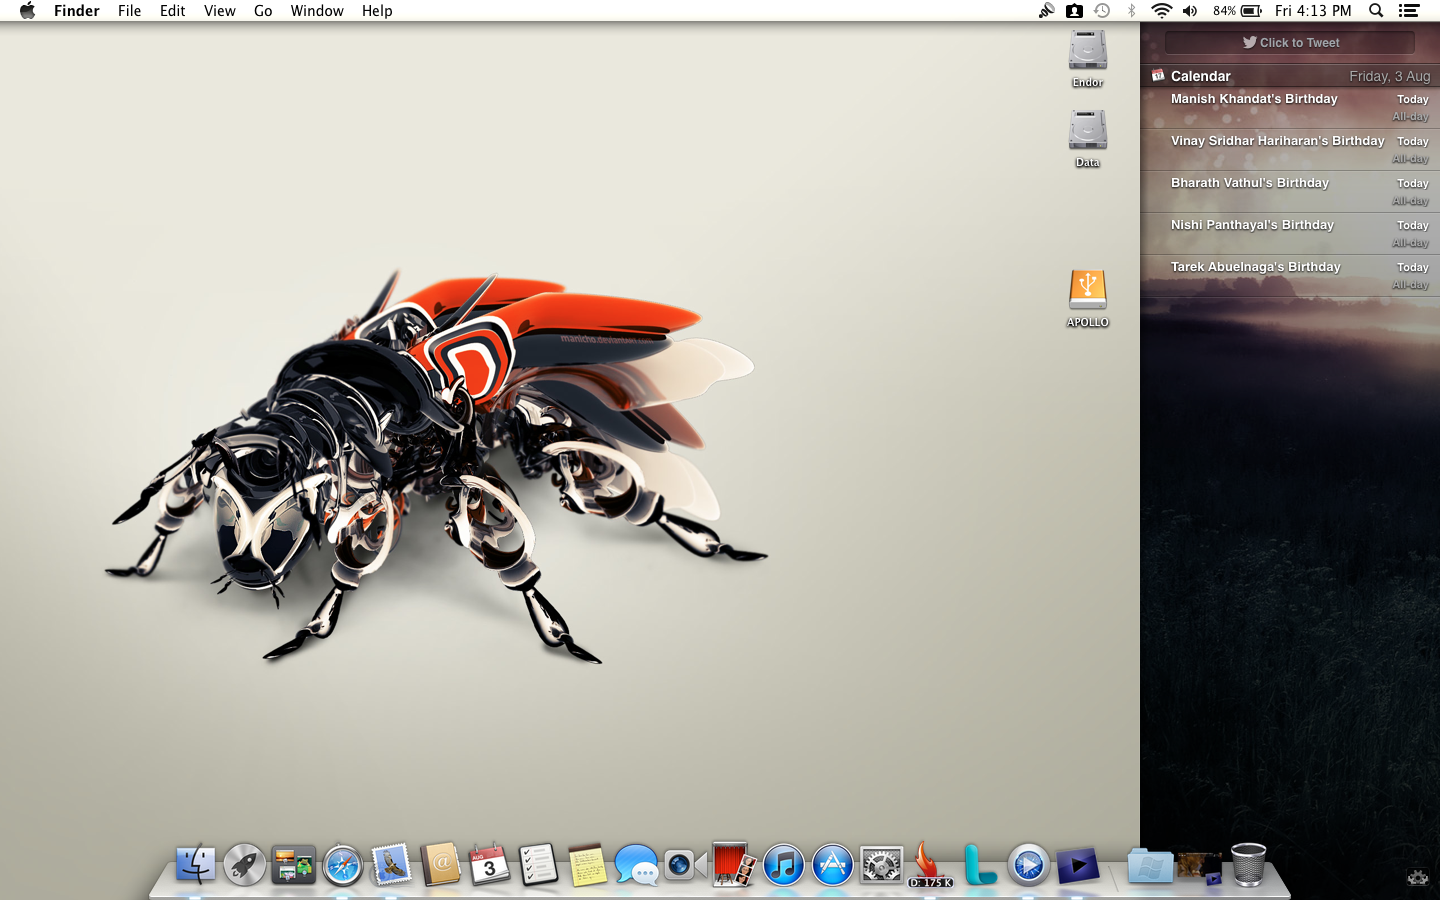Viewport: 1440px width, 900px height.
Task: Click the 84% battery indicator
Action: click(1237, 11)
